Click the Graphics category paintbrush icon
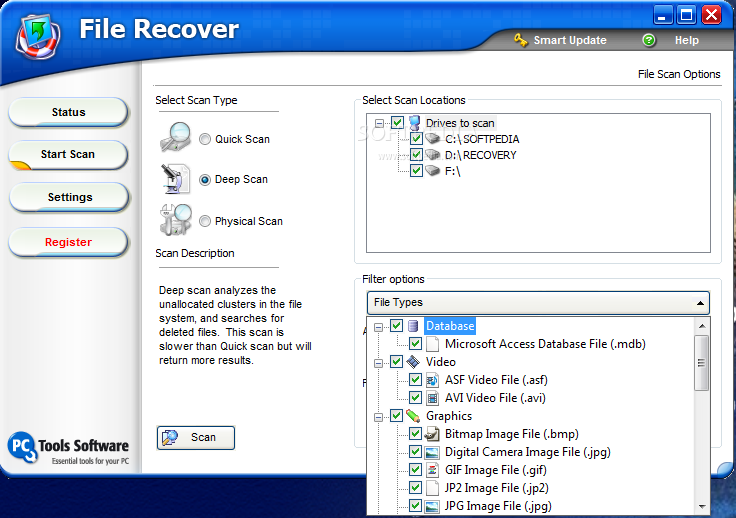This screenshot has height=518, width=736. 413,416
